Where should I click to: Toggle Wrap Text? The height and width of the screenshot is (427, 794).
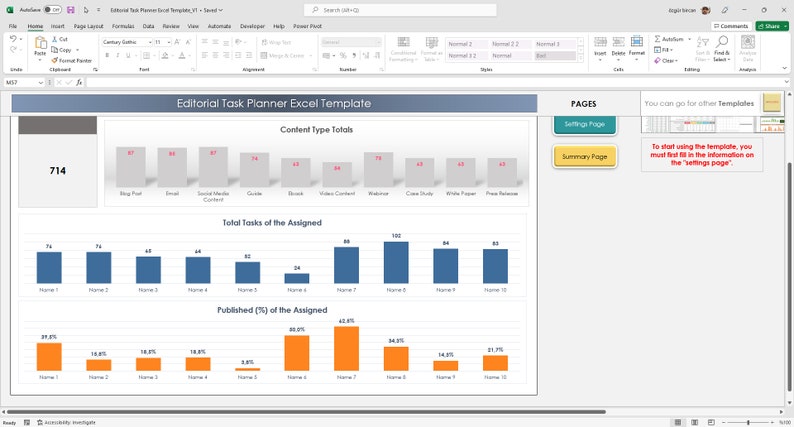tap(276, 42)
